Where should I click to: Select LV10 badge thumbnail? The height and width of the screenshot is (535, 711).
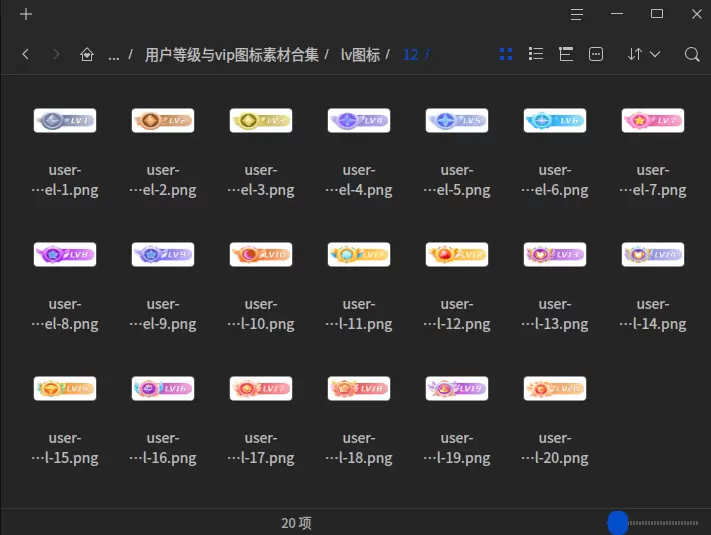[261, 254]
